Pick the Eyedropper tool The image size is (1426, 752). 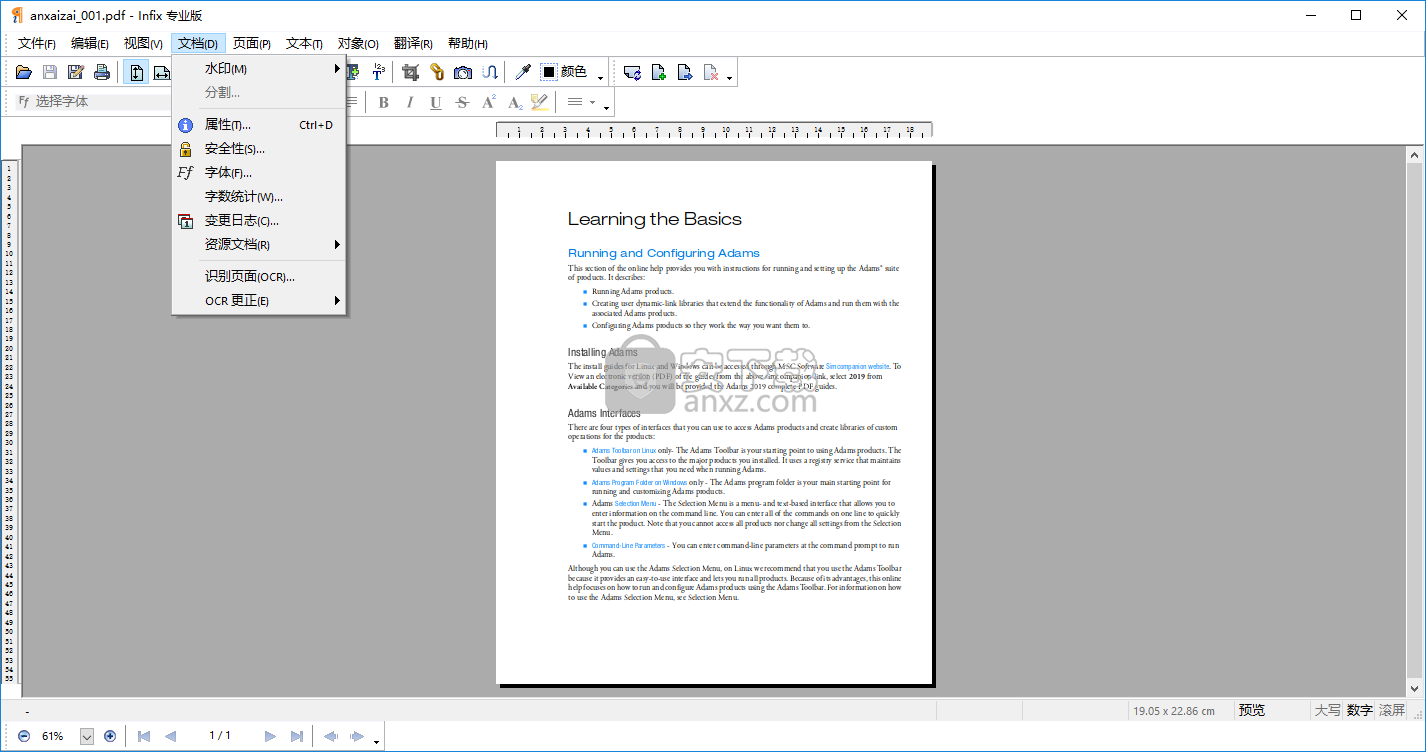pos(522,72)
